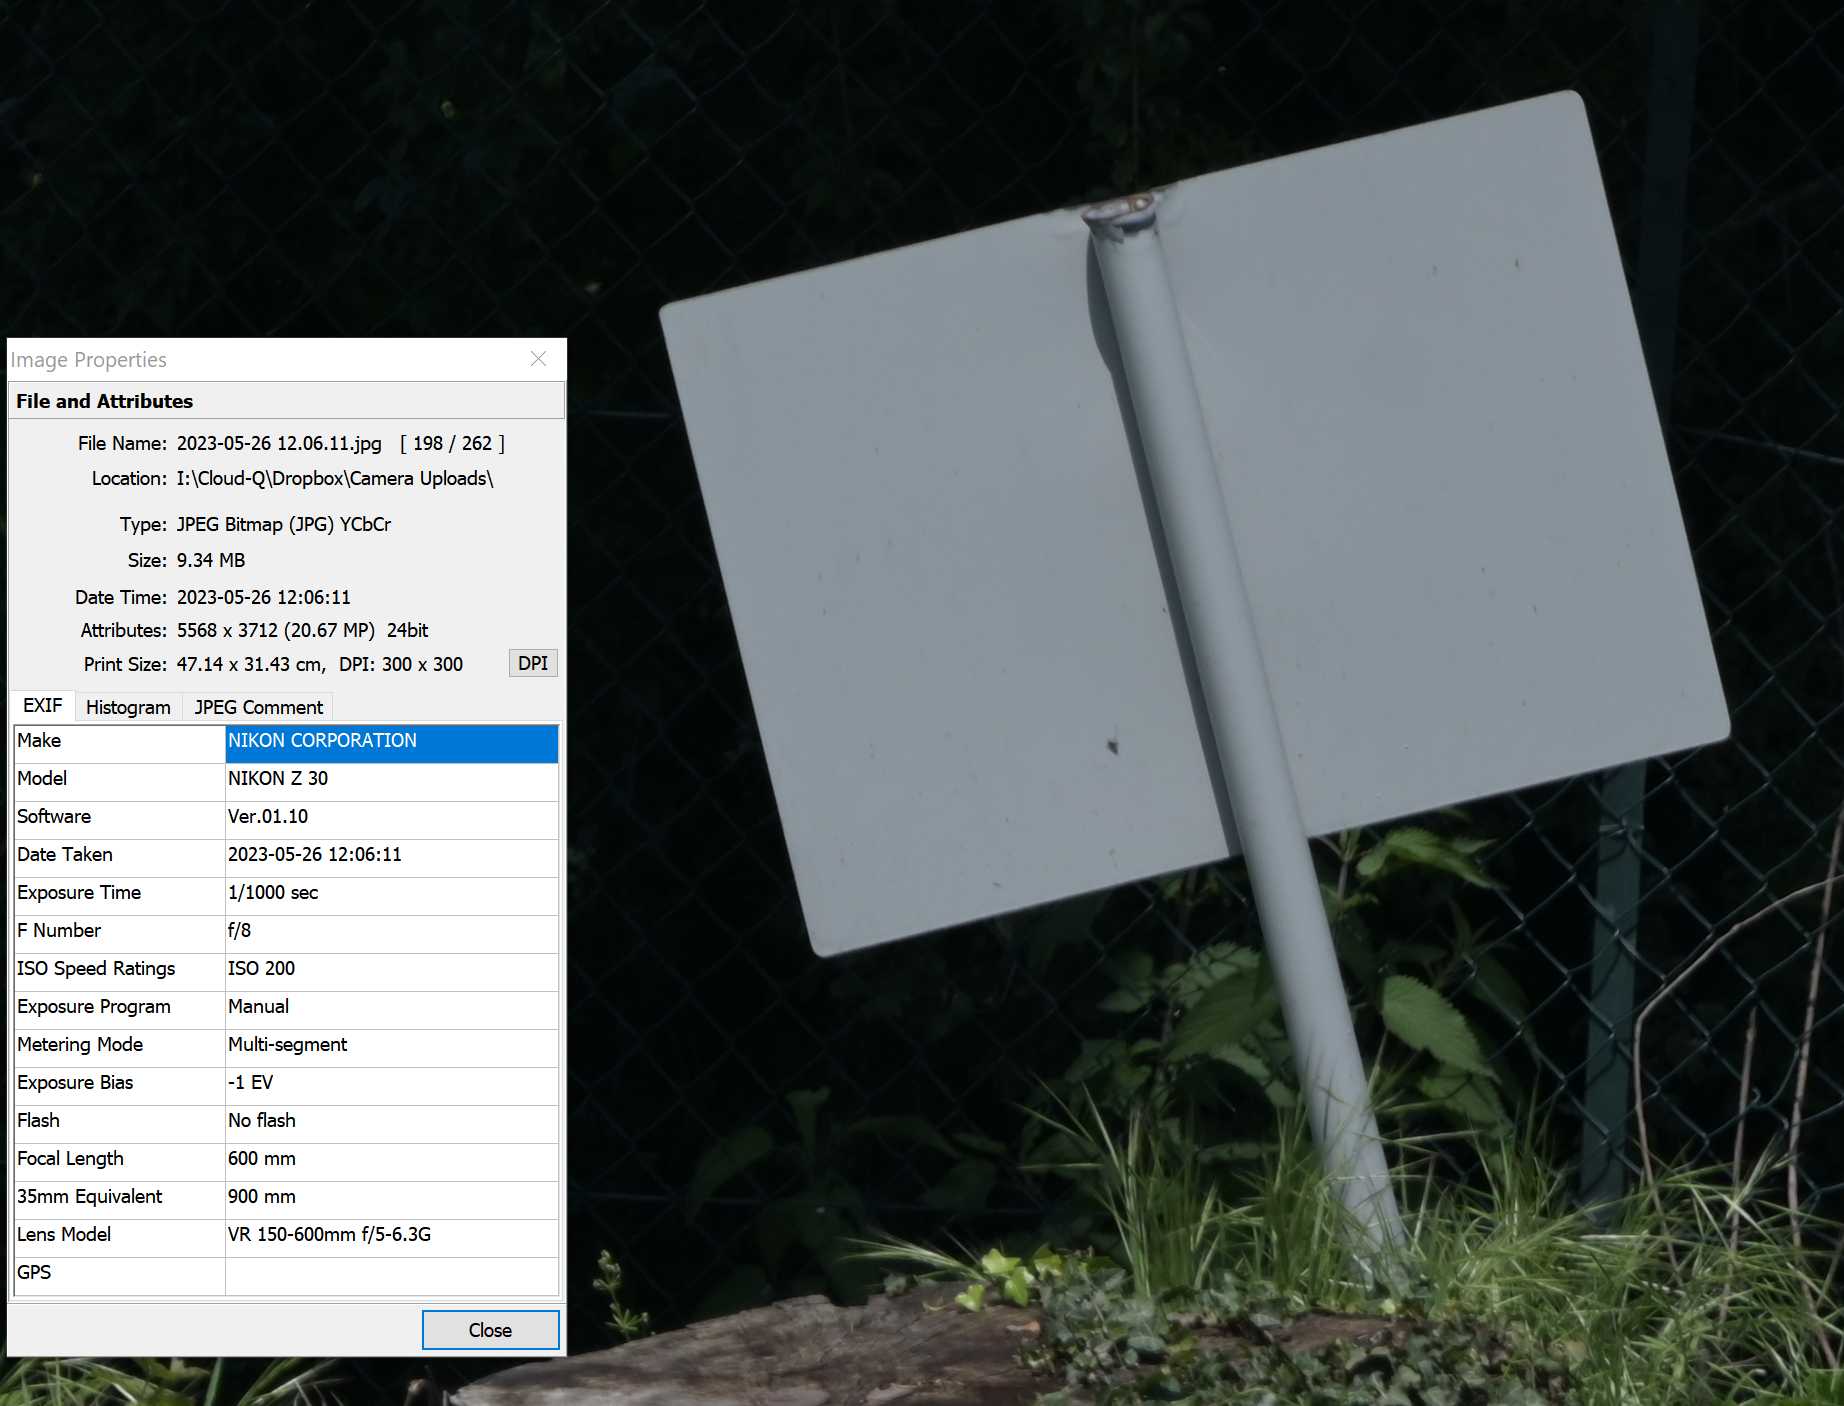Click the Date Taken value cell
Image resolution: width=1844 pixels, height=1406 pixels.
391,855
